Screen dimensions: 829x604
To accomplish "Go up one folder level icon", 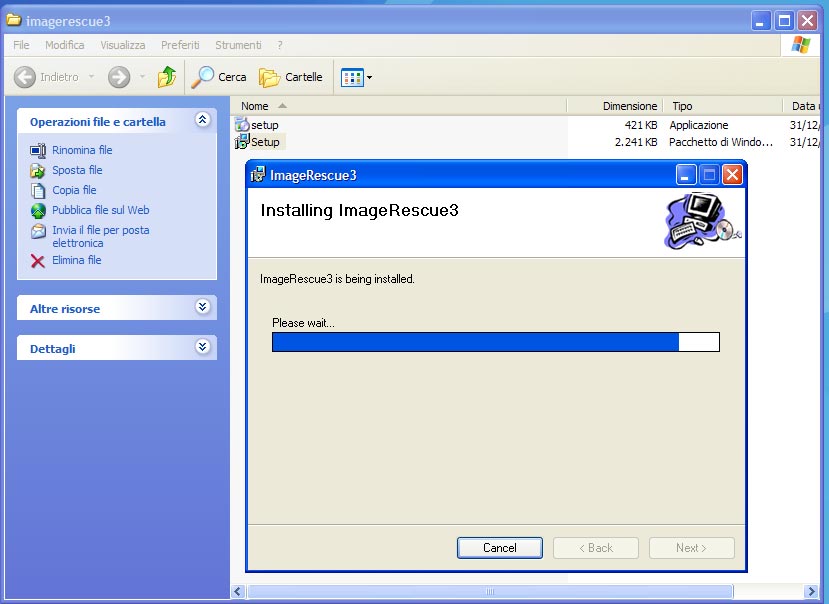I will tap(167, 77).
